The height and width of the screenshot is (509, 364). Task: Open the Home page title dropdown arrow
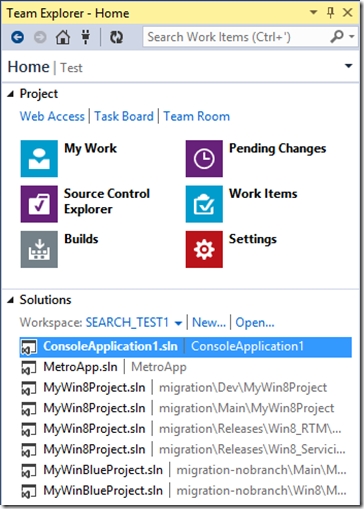coord(348,66)
